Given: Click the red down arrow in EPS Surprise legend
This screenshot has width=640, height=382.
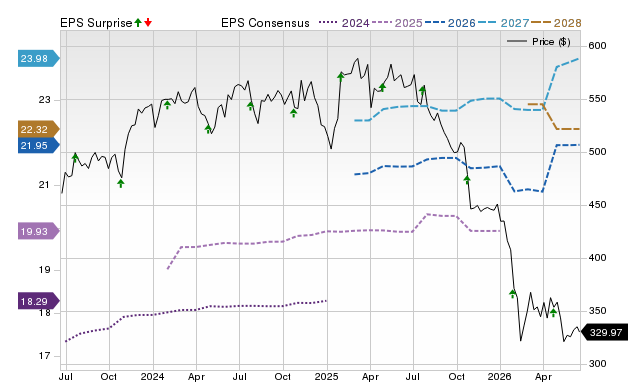Looking at the screenshot, I should point(148,22).
